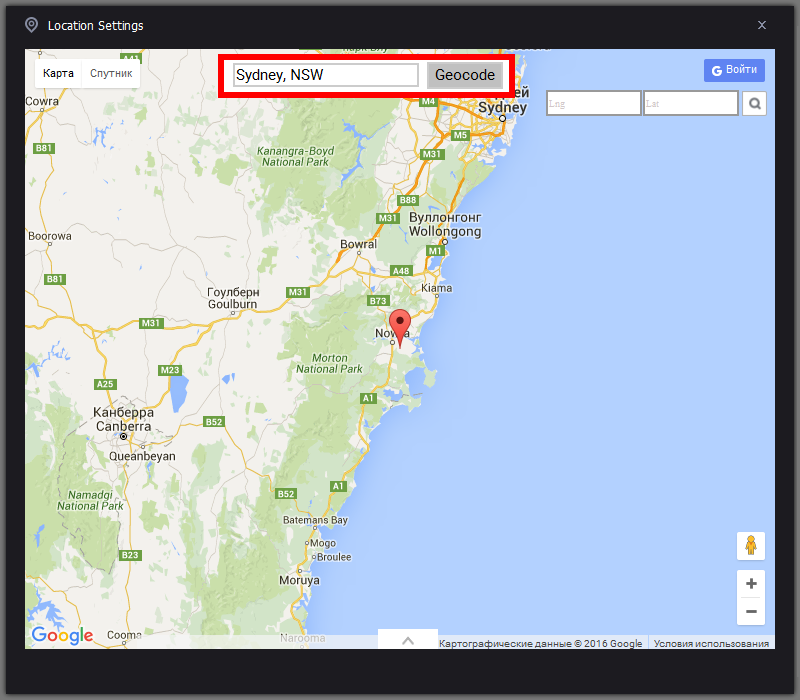Expand the bottom chevron panel
This screenshot has width=800, height=700.
pyautogui.click(x=408, y=640)
